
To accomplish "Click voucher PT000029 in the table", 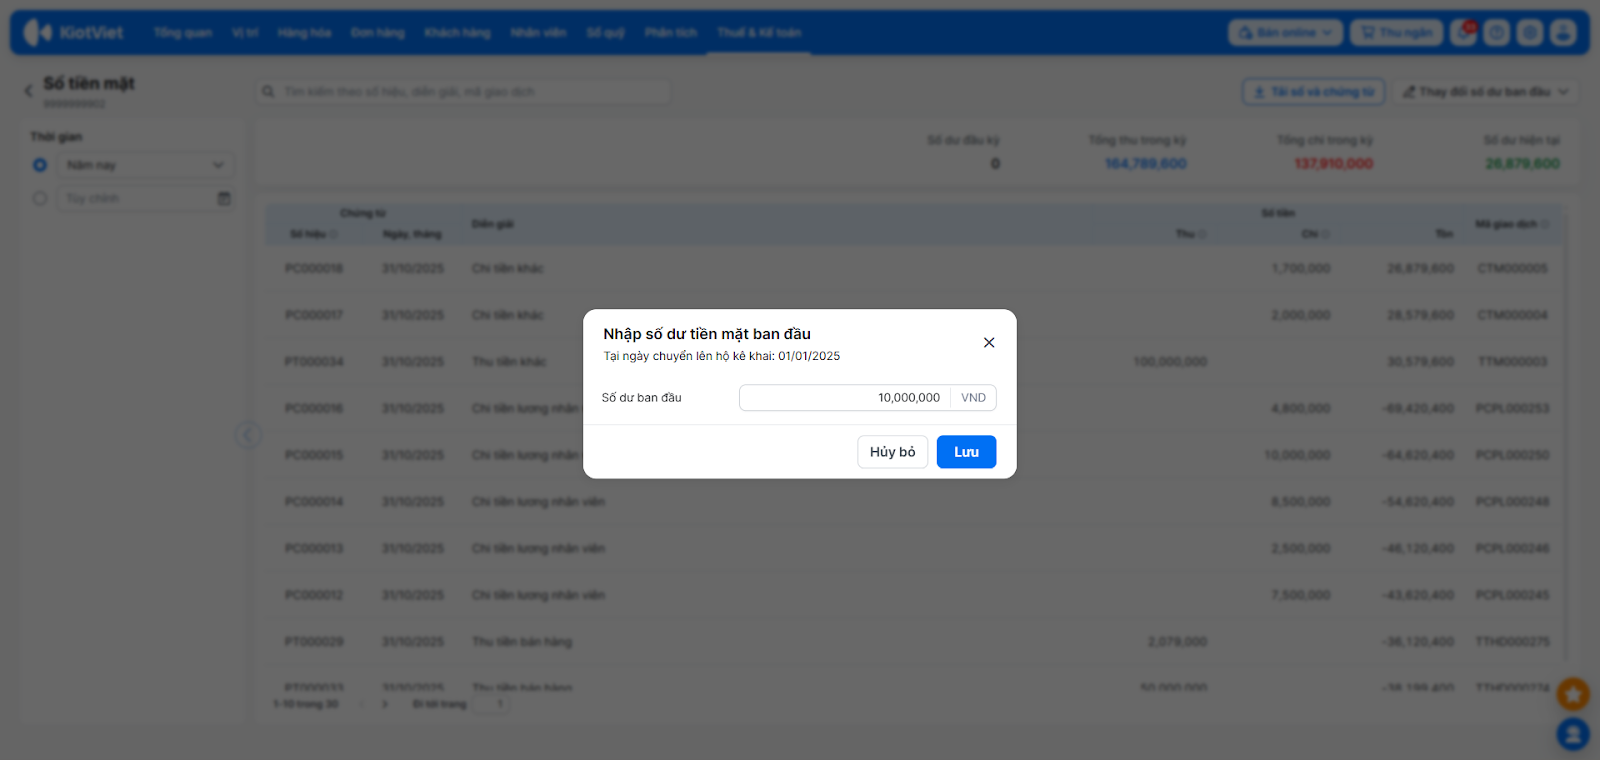I will tap(314, 641).
